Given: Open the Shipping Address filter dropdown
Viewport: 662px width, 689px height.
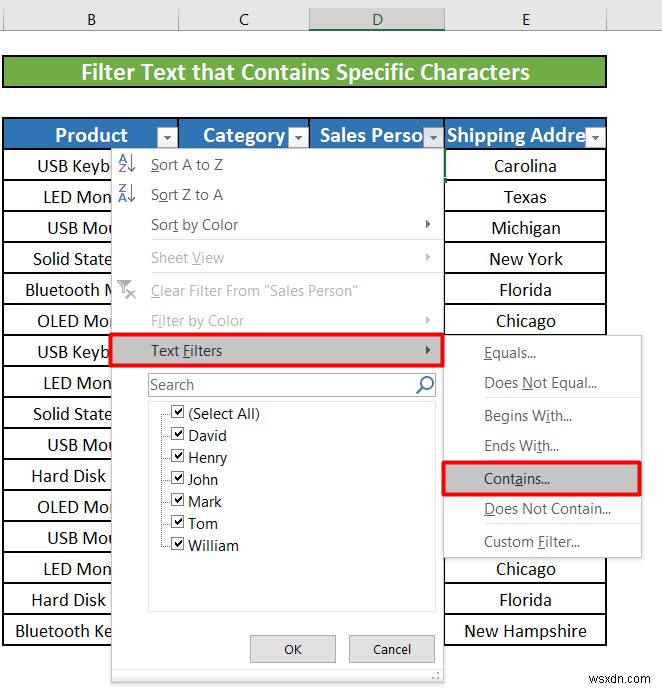Looking at the screenshot, I should (595, 138).
